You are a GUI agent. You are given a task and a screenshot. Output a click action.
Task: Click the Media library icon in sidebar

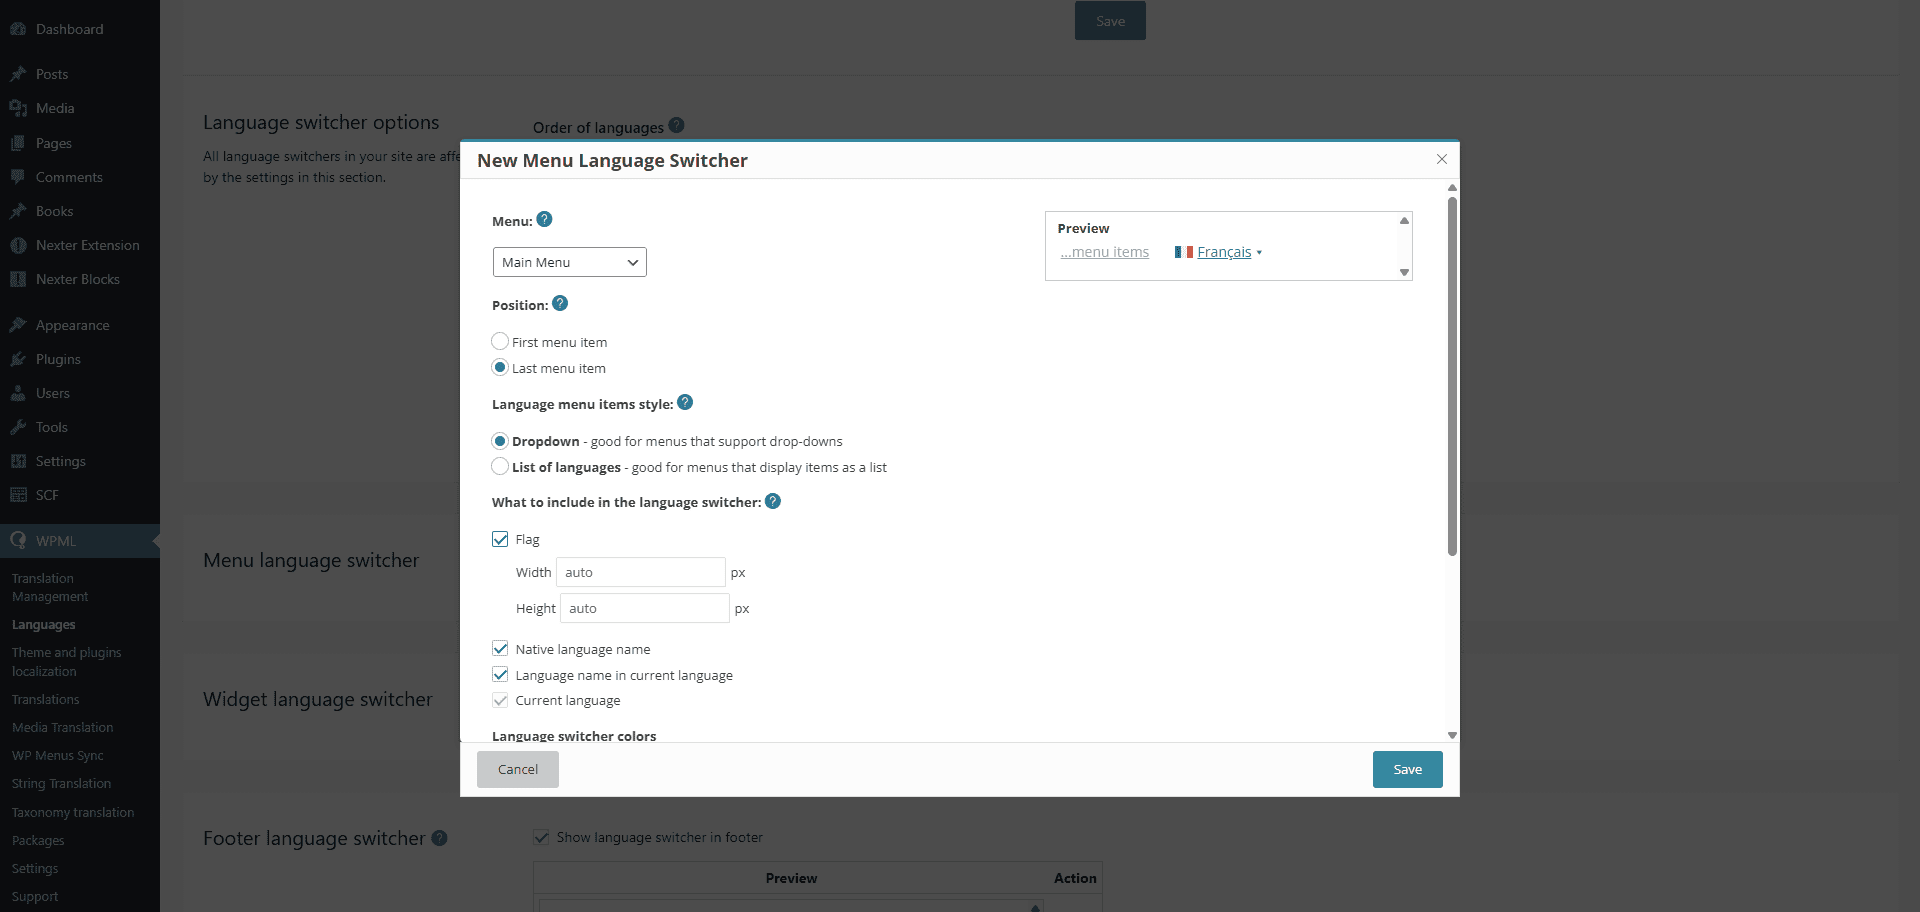coord(17,108)
